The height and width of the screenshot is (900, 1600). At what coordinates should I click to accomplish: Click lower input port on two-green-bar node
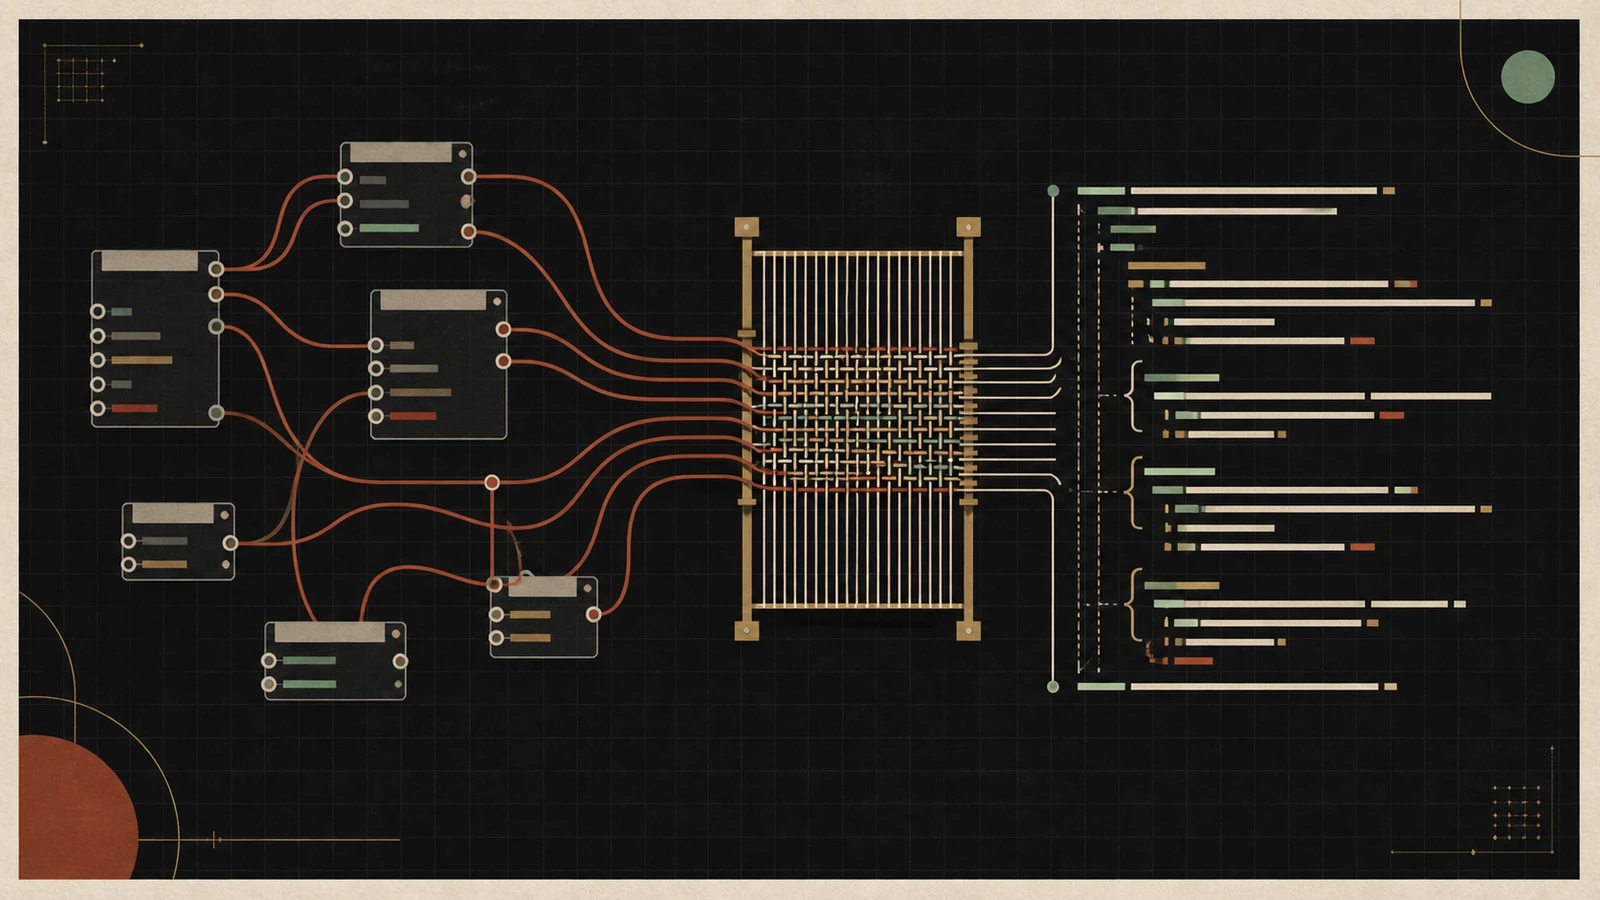pos(269,684)
